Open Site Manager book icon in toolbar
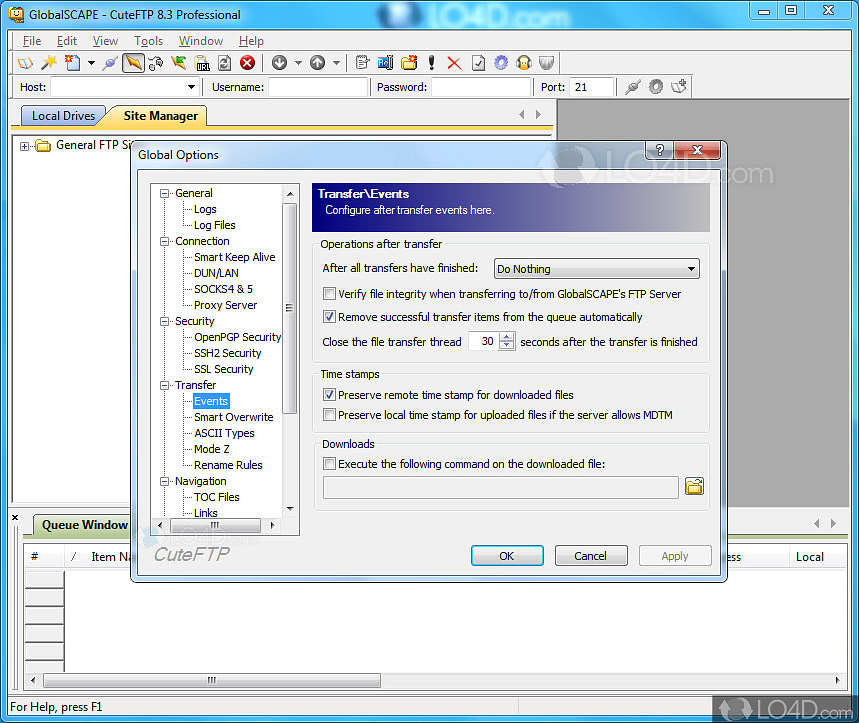 (x=25, y=63)
